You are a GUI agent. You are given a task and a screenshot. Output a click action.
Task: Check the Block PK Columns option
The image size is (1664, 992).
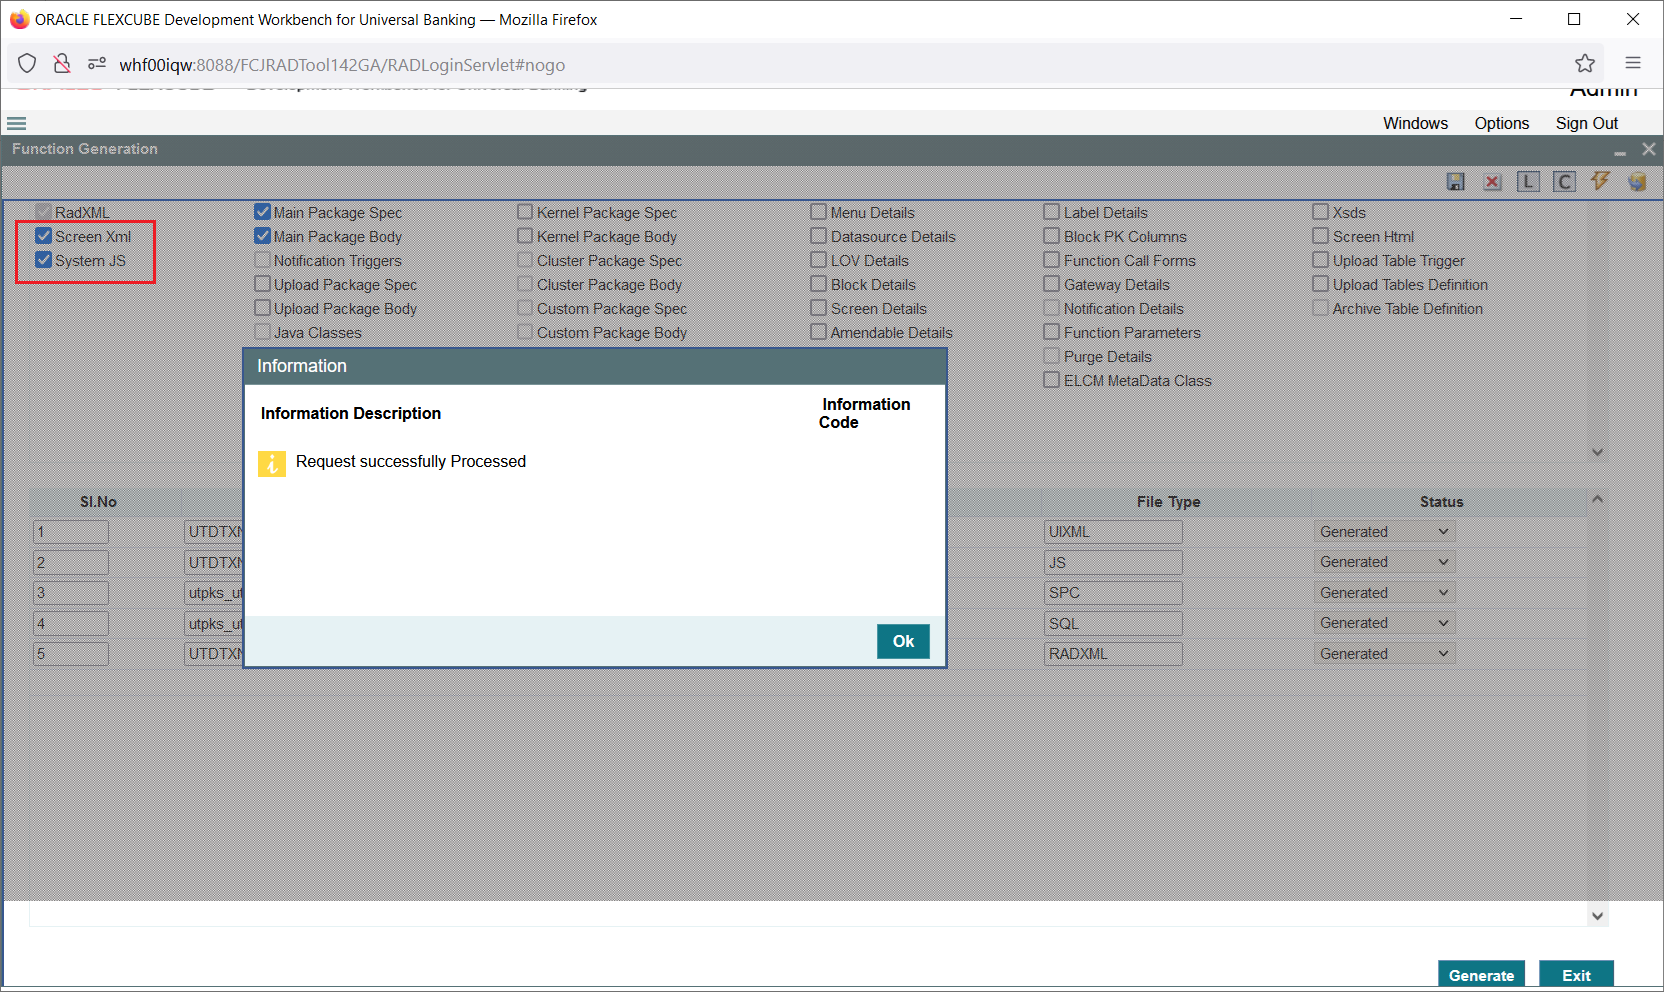pos(1052,236)
